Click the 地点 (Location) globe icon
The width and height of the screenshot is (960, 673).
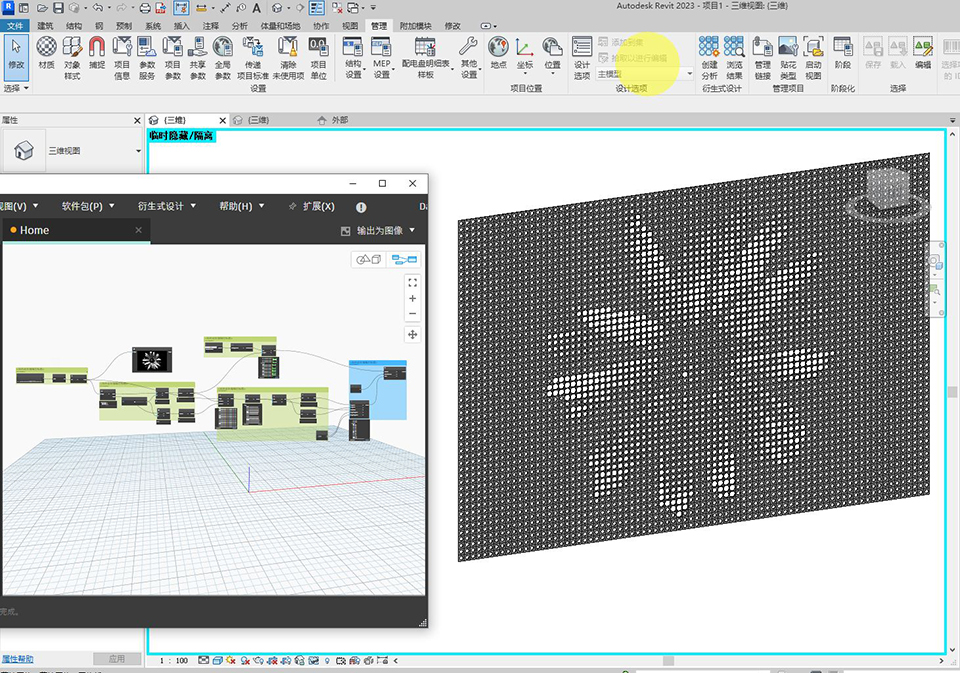click(x=498, y=53)
